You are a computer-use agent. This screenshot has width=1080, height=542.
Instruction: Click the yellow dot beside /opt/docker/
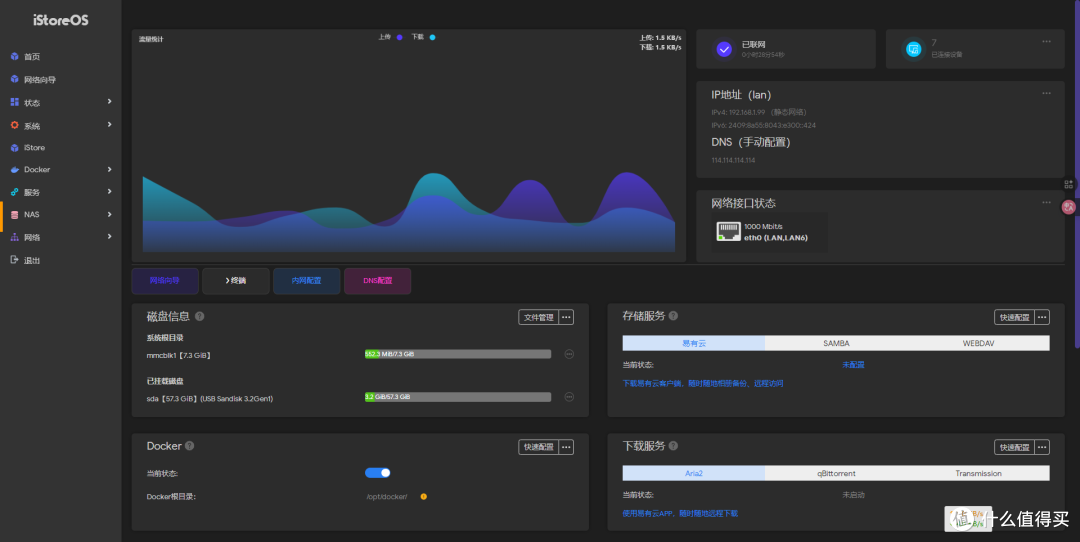pyautogui.click(x=424, y=497)
